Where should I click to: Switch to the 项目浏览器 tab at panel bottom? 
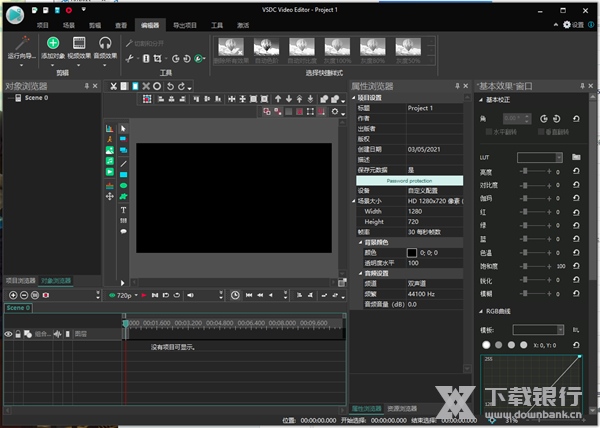(x=20, y=281)
